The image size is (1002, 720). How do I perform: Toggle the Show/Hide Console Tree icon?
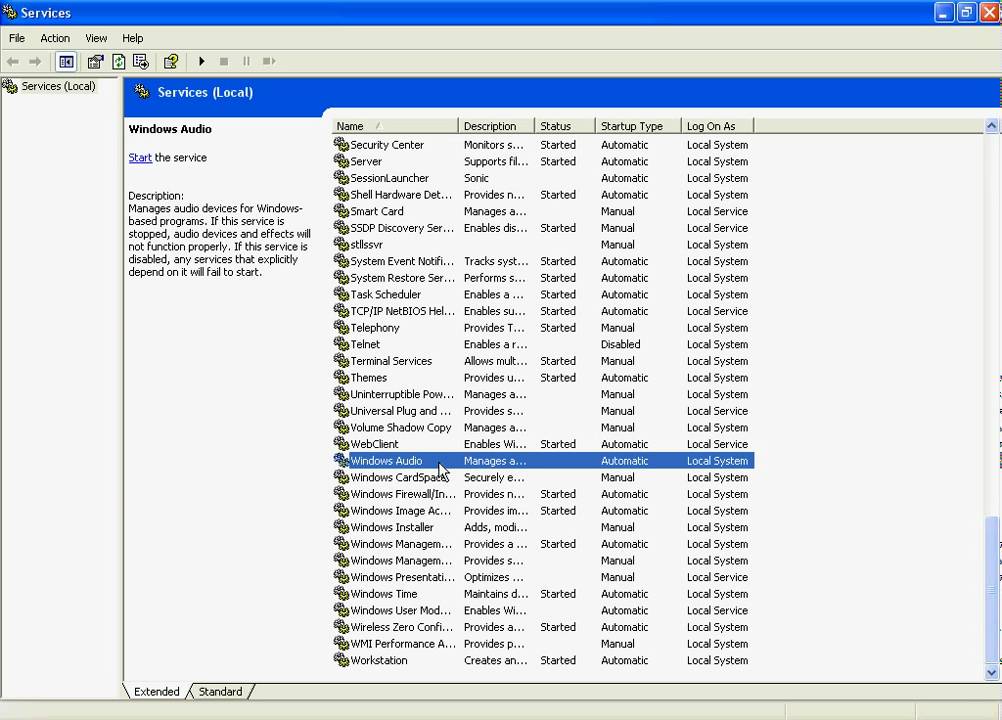point(66,61)
